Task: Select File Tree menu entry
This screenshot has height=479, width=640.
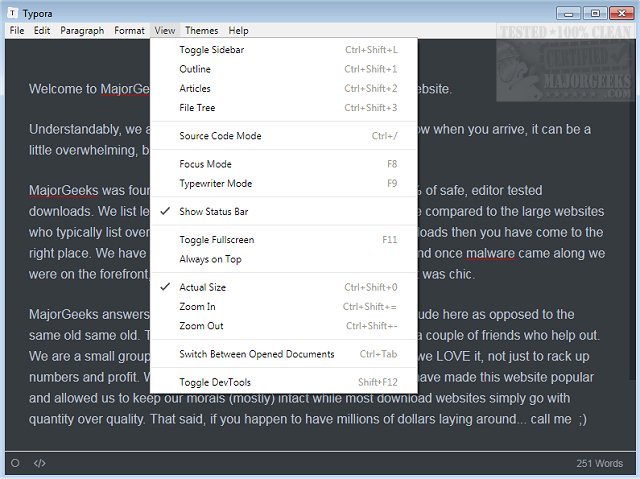Action: (284, 108)
